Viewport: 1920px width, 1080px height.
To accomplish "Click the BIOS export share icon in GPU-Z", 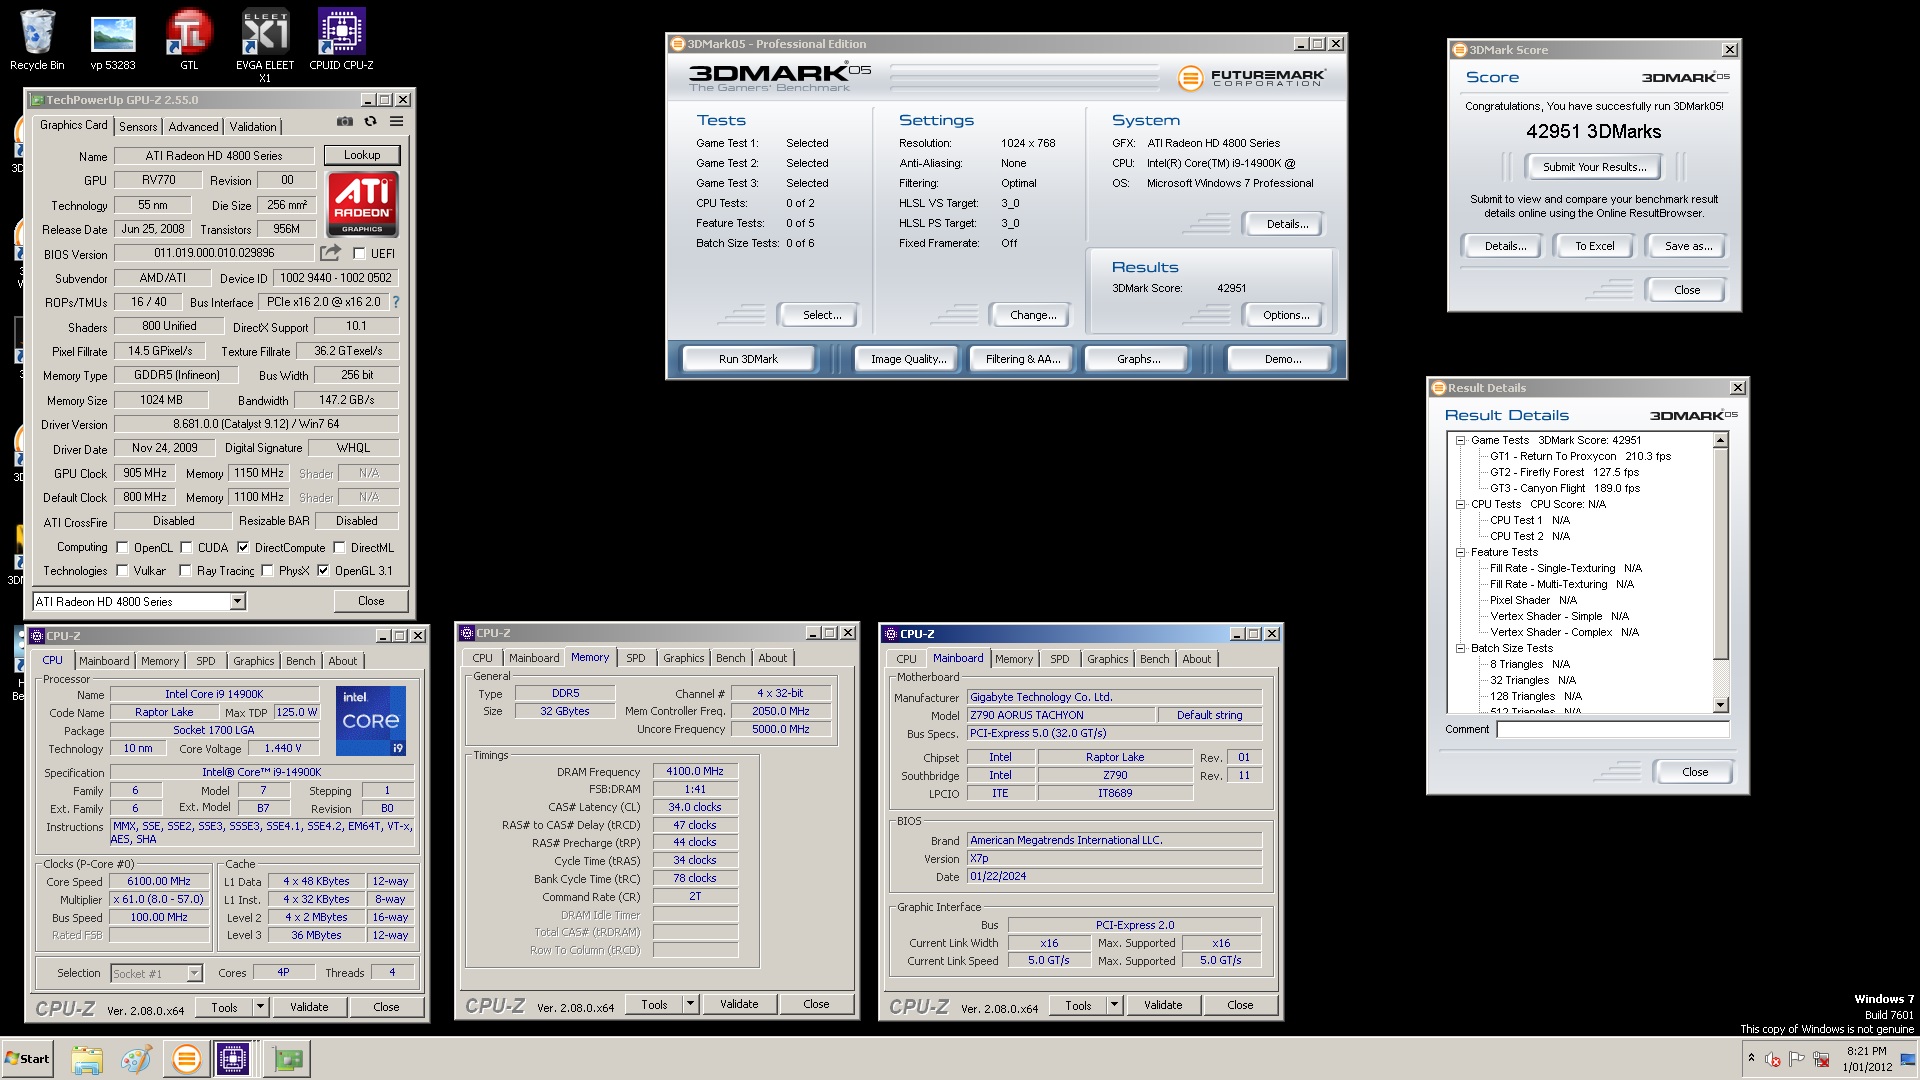I will (330, 253).
